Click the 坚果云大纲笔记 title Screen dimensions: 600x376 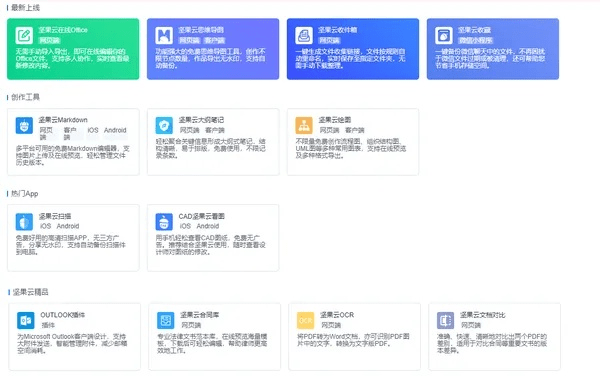(201, 120)
